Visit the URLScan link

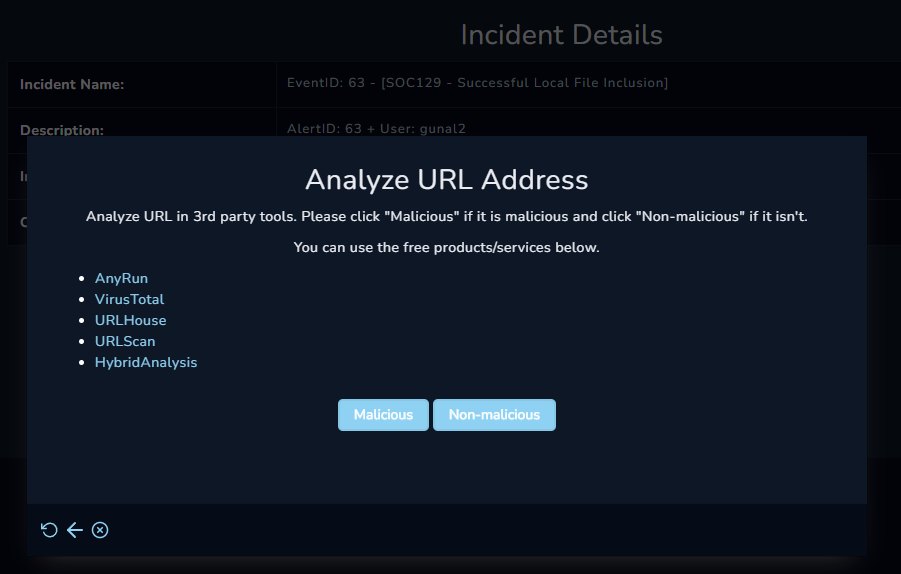click(125, 341)
